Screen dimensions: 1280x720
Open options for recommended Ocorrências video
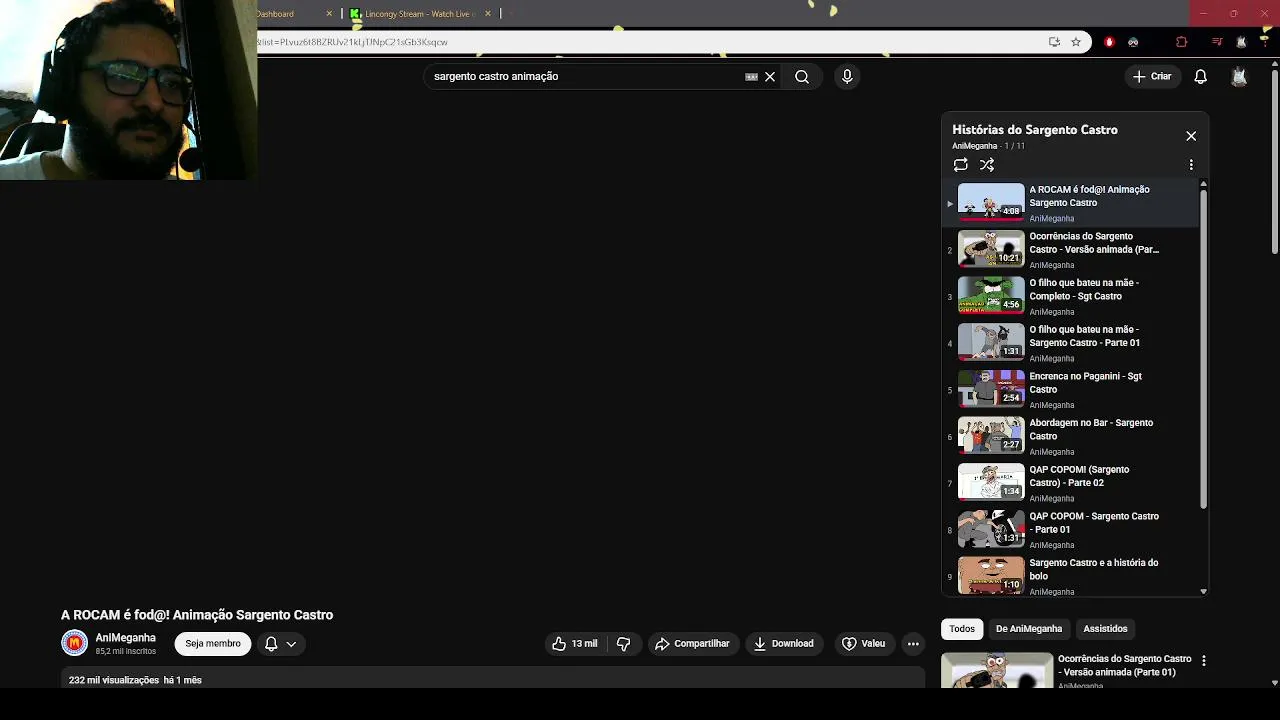click(x=1204, y=661)
